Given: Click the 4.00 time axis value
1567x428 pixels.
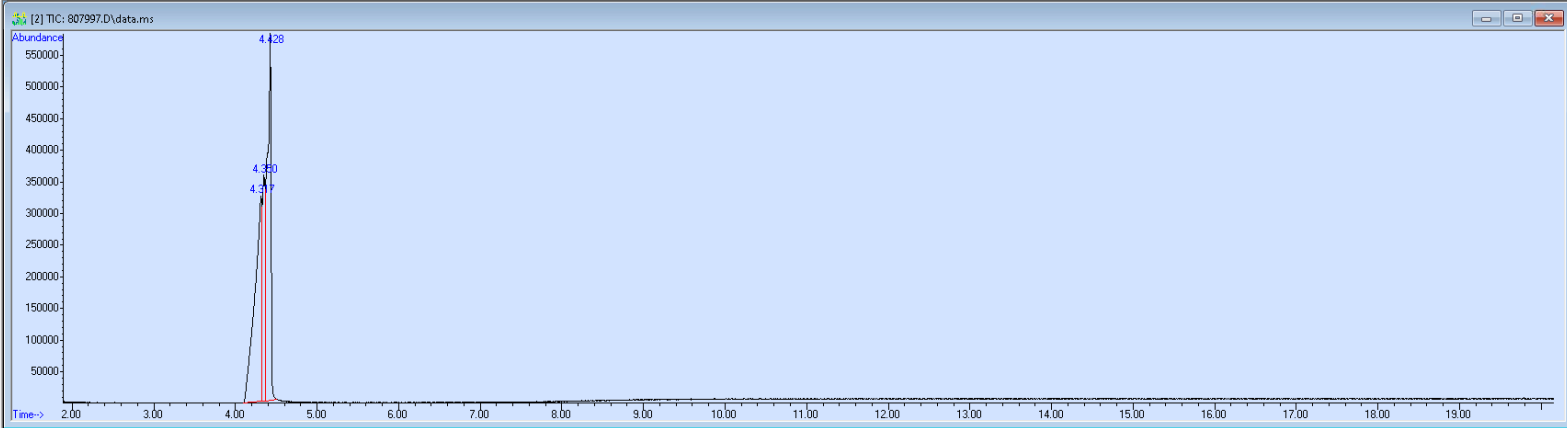Looking at the screenshot, I should [234, 413].
